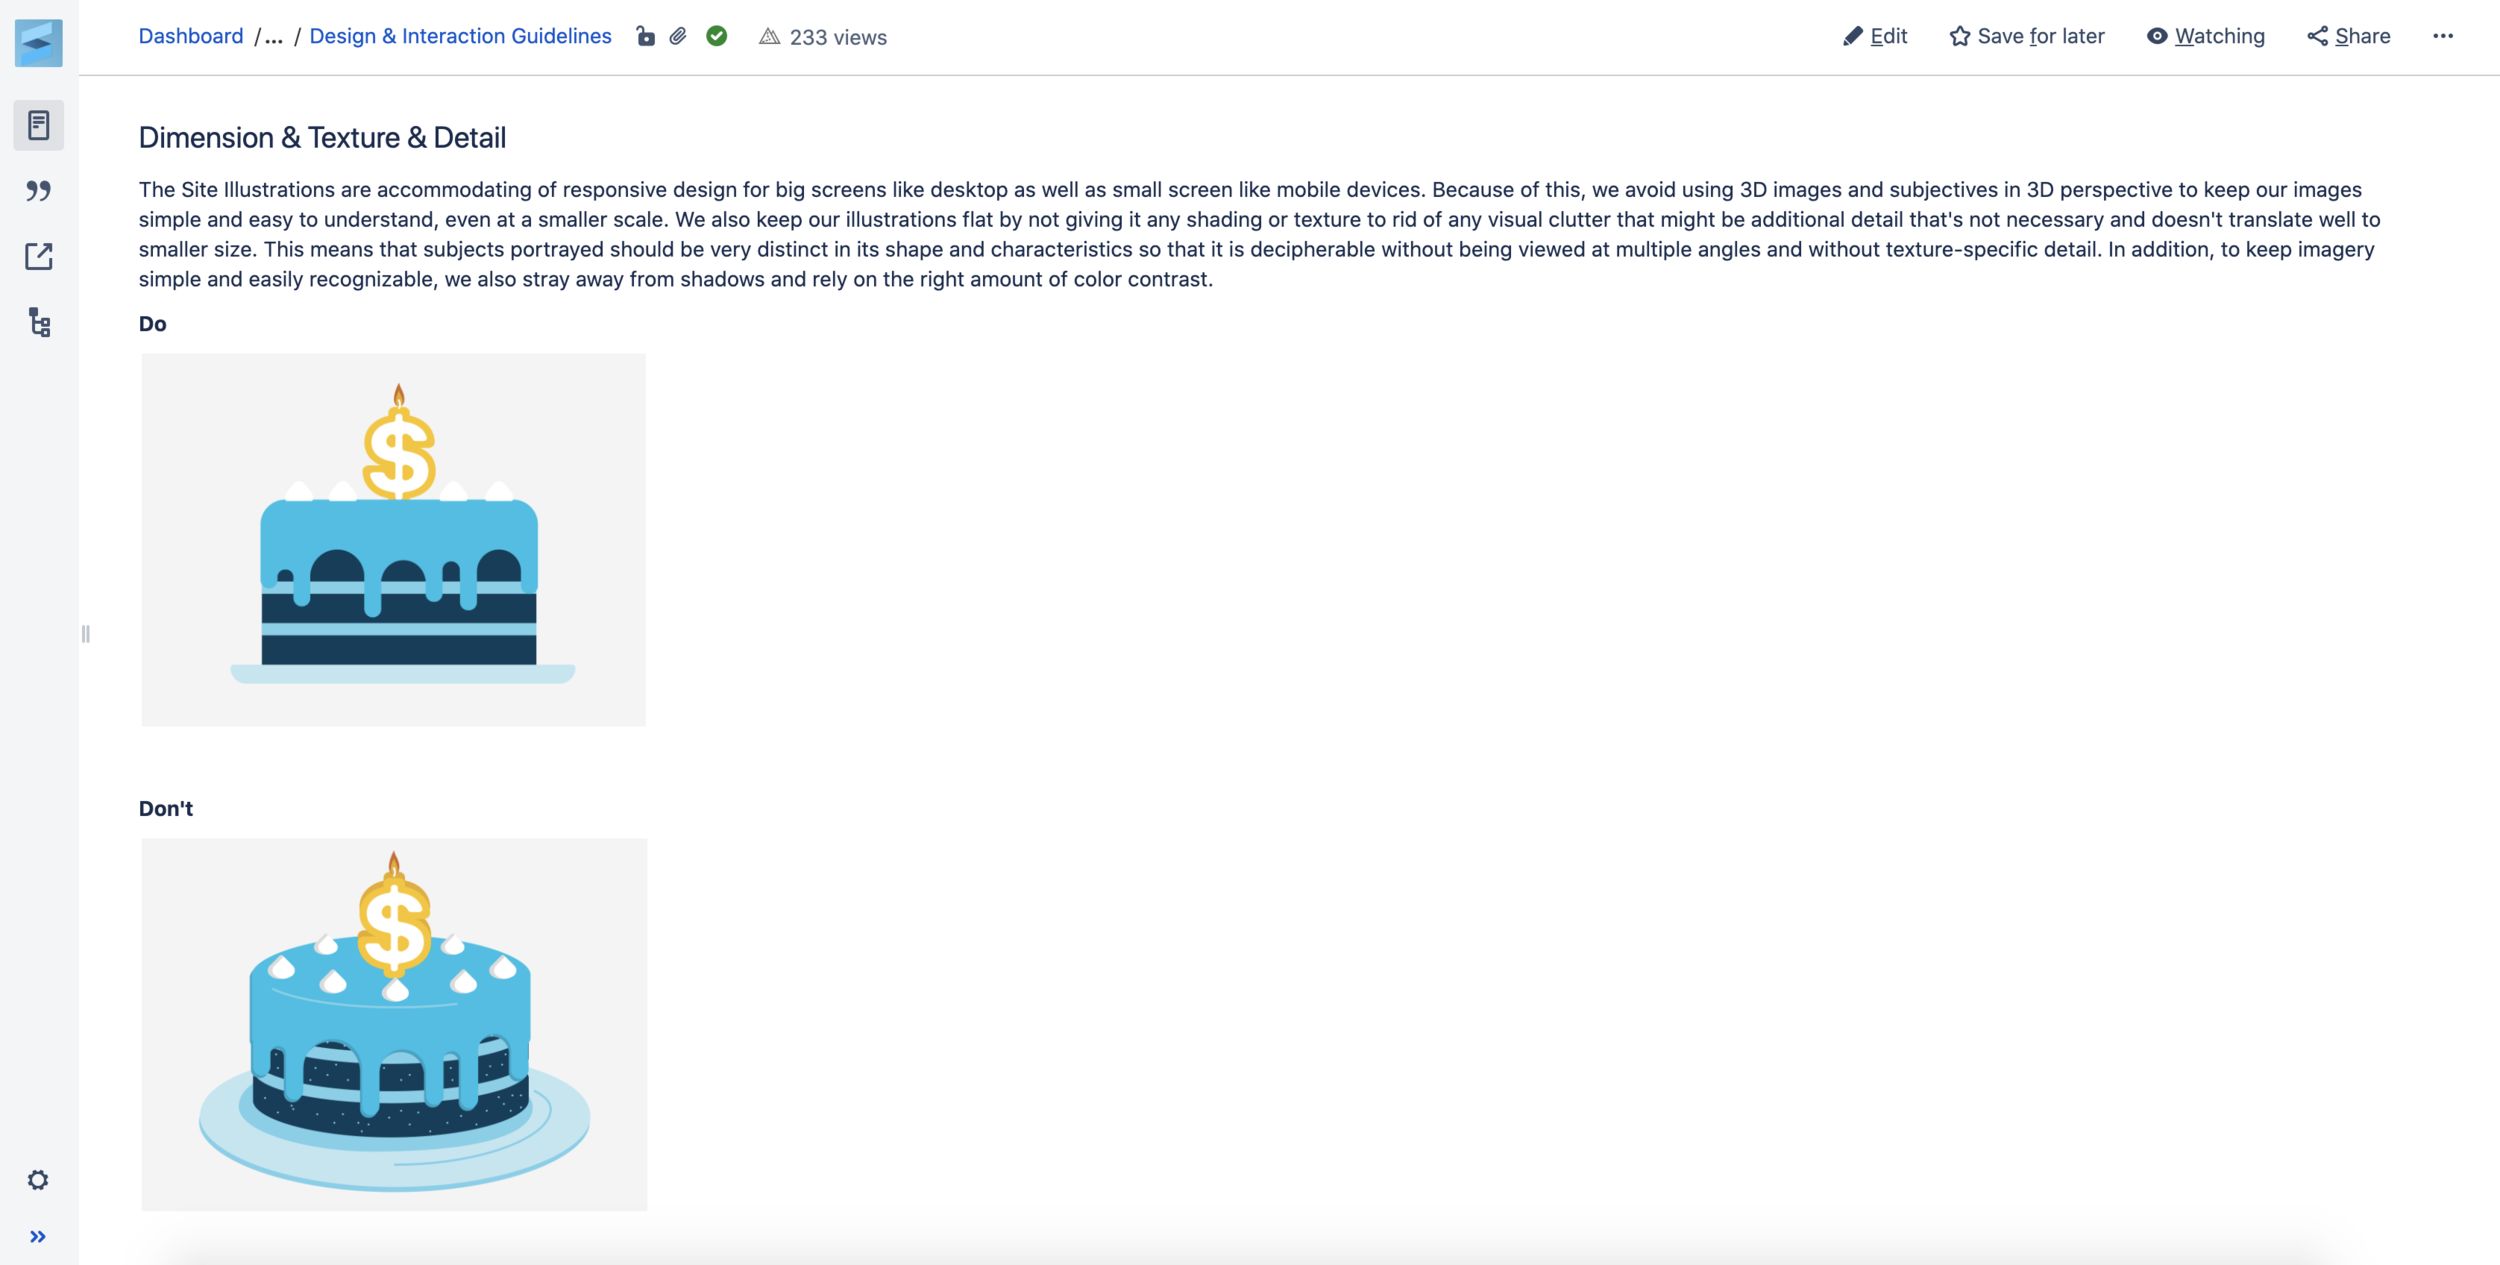This screenshot has height=1265, width=2500.
Task: Click the checkmark verified icon in header
Action: point(716,35)
